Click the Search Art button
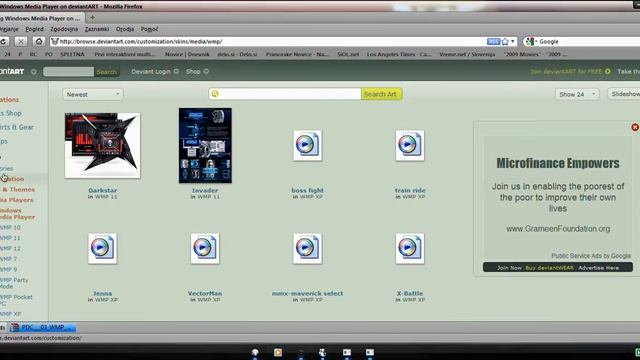This screenshot has width=640, height=360. 381,94
